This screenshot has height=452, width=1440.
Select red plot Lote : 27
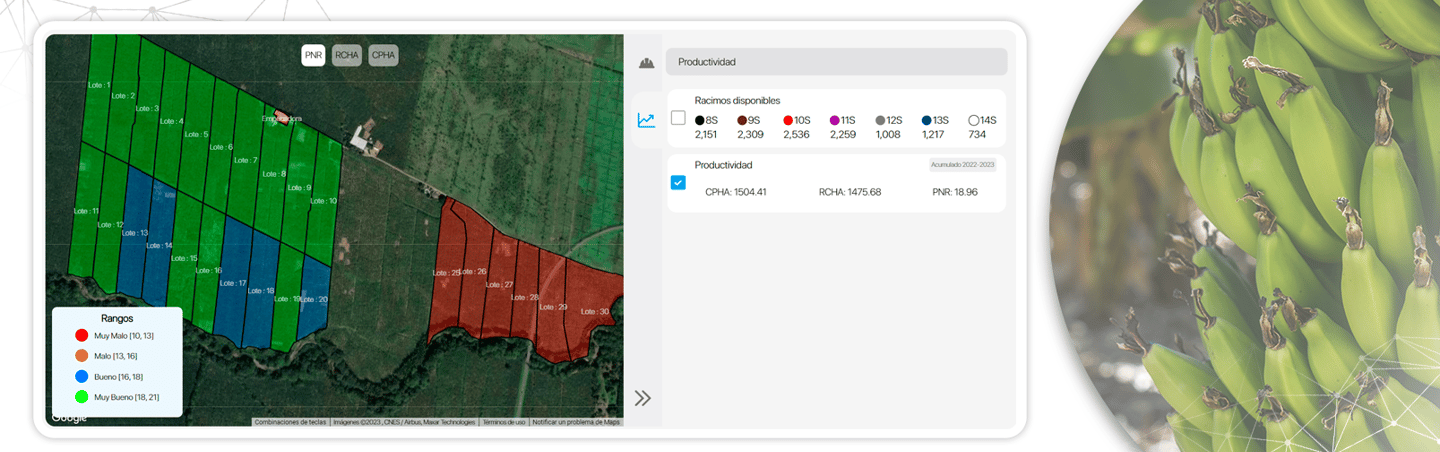pos(499,284)
